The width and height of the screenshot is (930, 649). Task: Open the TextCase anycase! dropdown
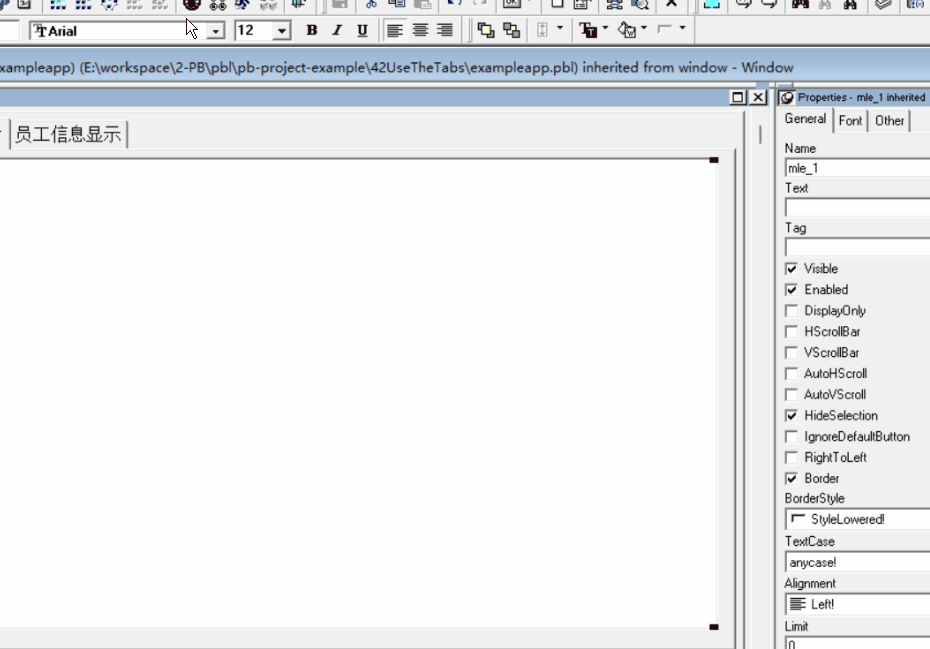tap(858, 562)
